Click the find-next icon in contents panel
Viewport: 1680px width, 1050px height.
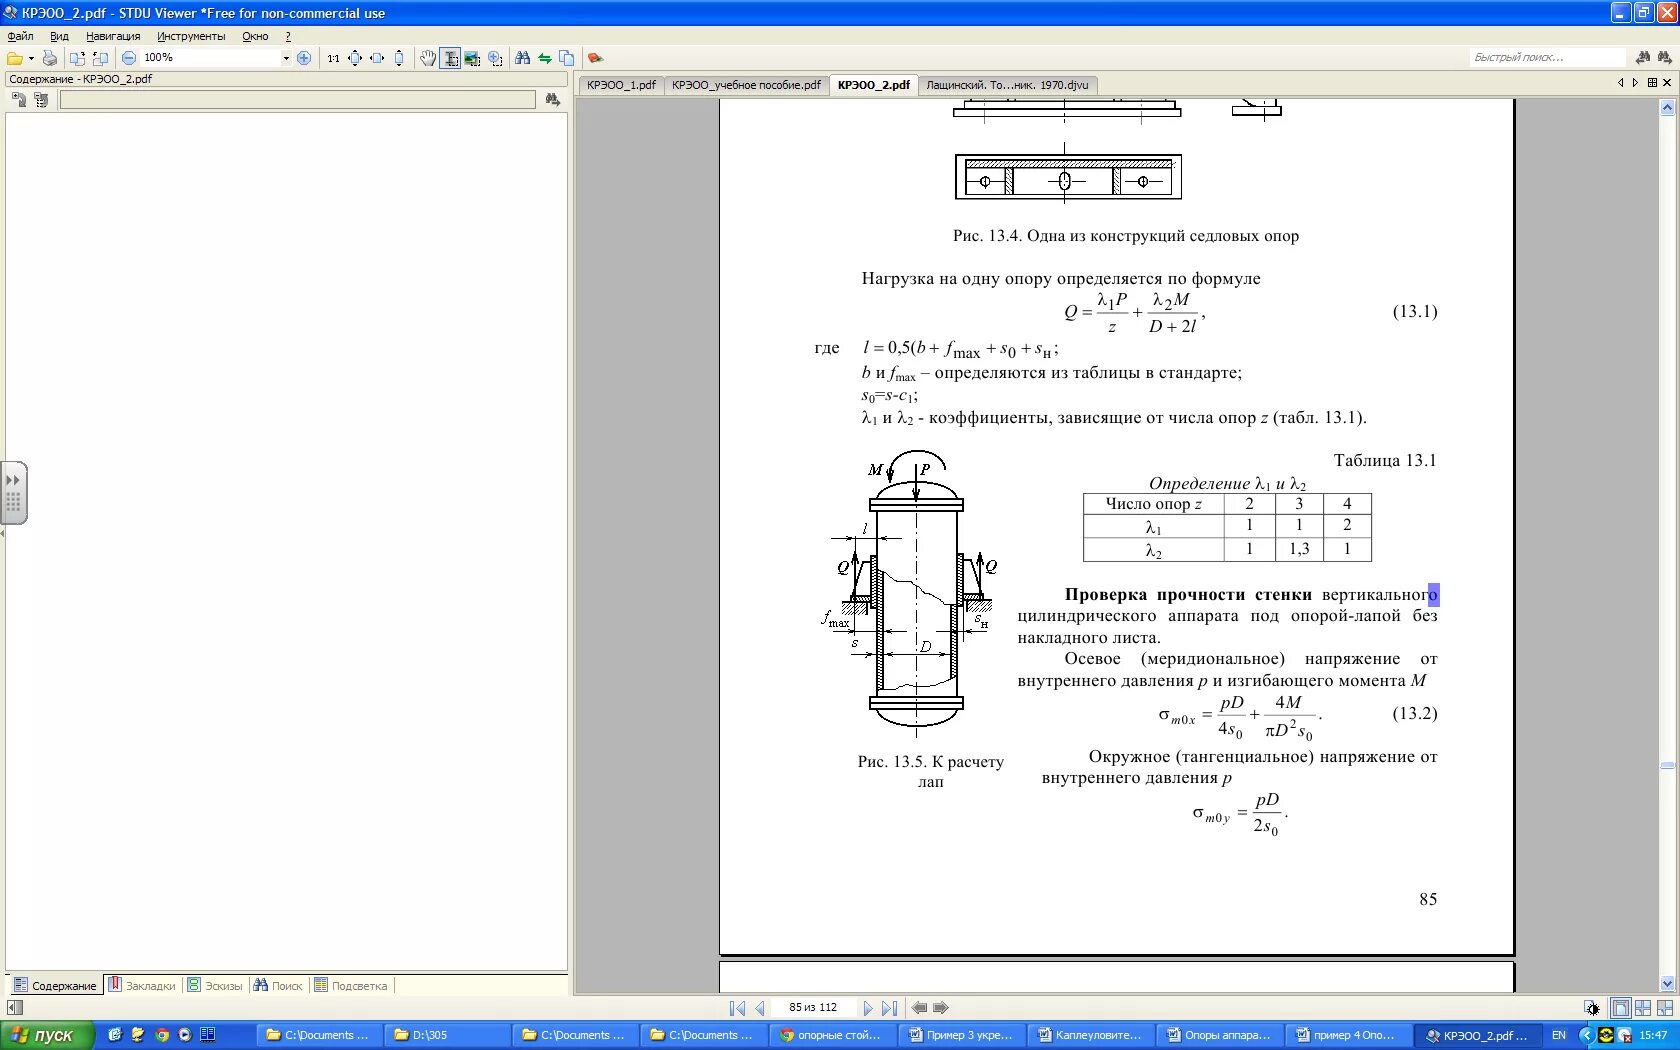(552, 100)
